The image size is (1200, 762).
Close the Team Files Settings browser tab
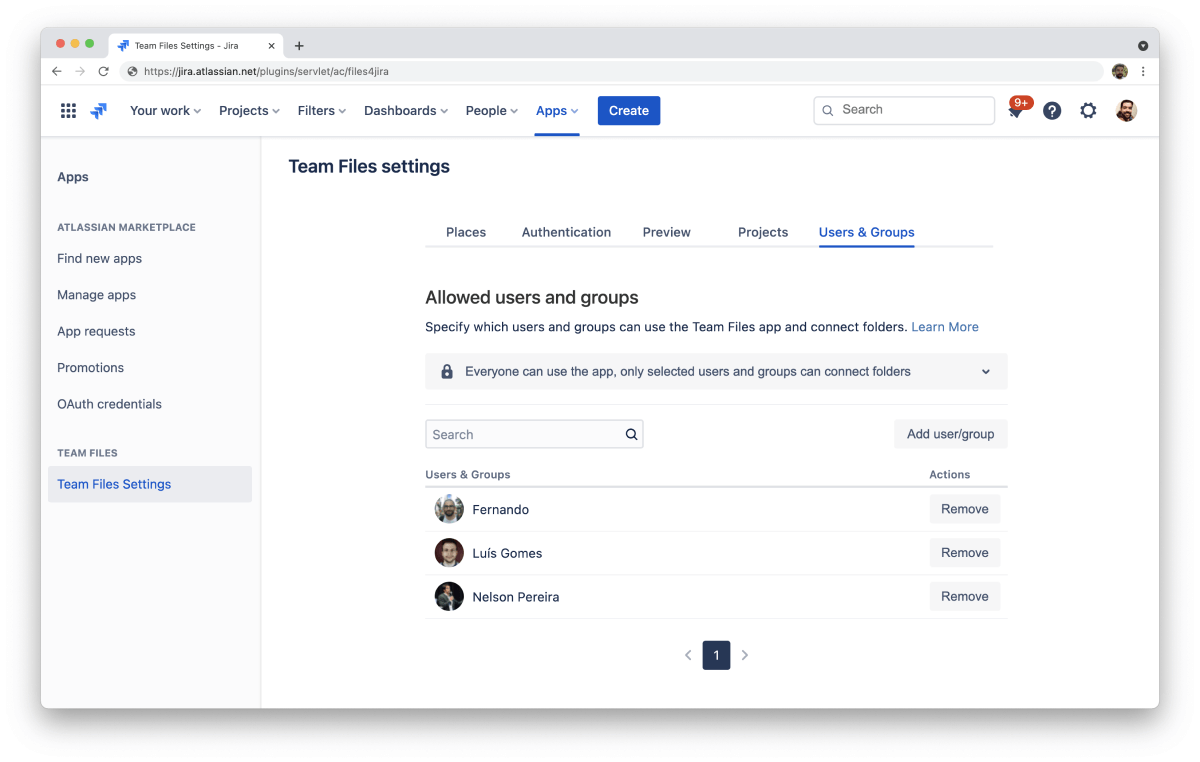tap(272, 46)
